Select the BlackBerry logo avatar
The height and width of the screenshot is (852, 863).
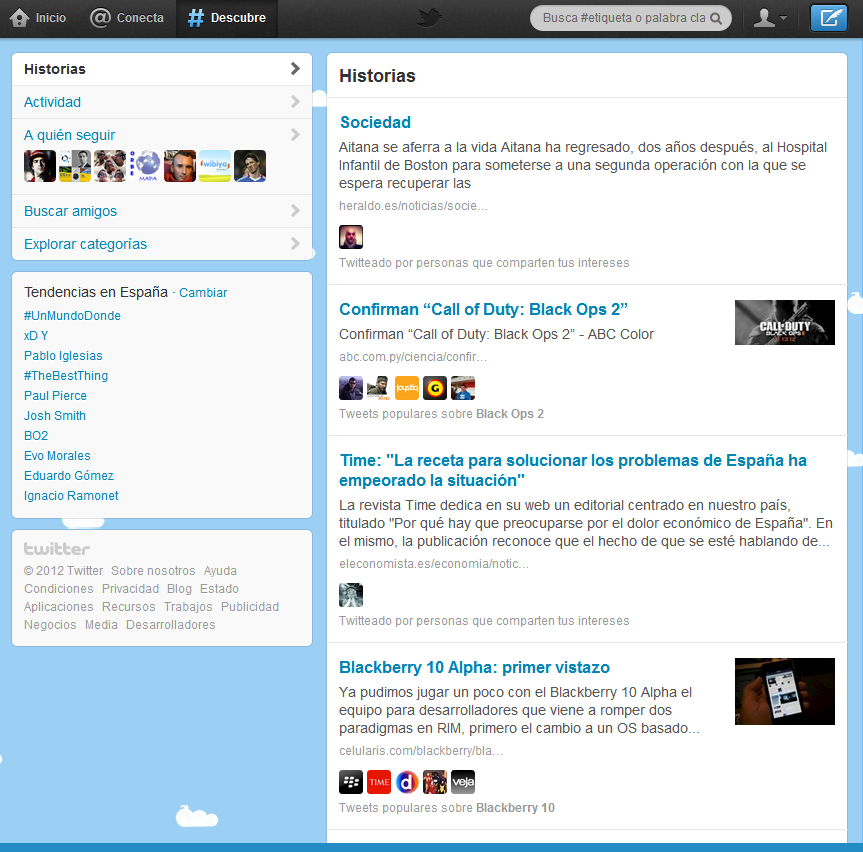click(x=351, y=782)
